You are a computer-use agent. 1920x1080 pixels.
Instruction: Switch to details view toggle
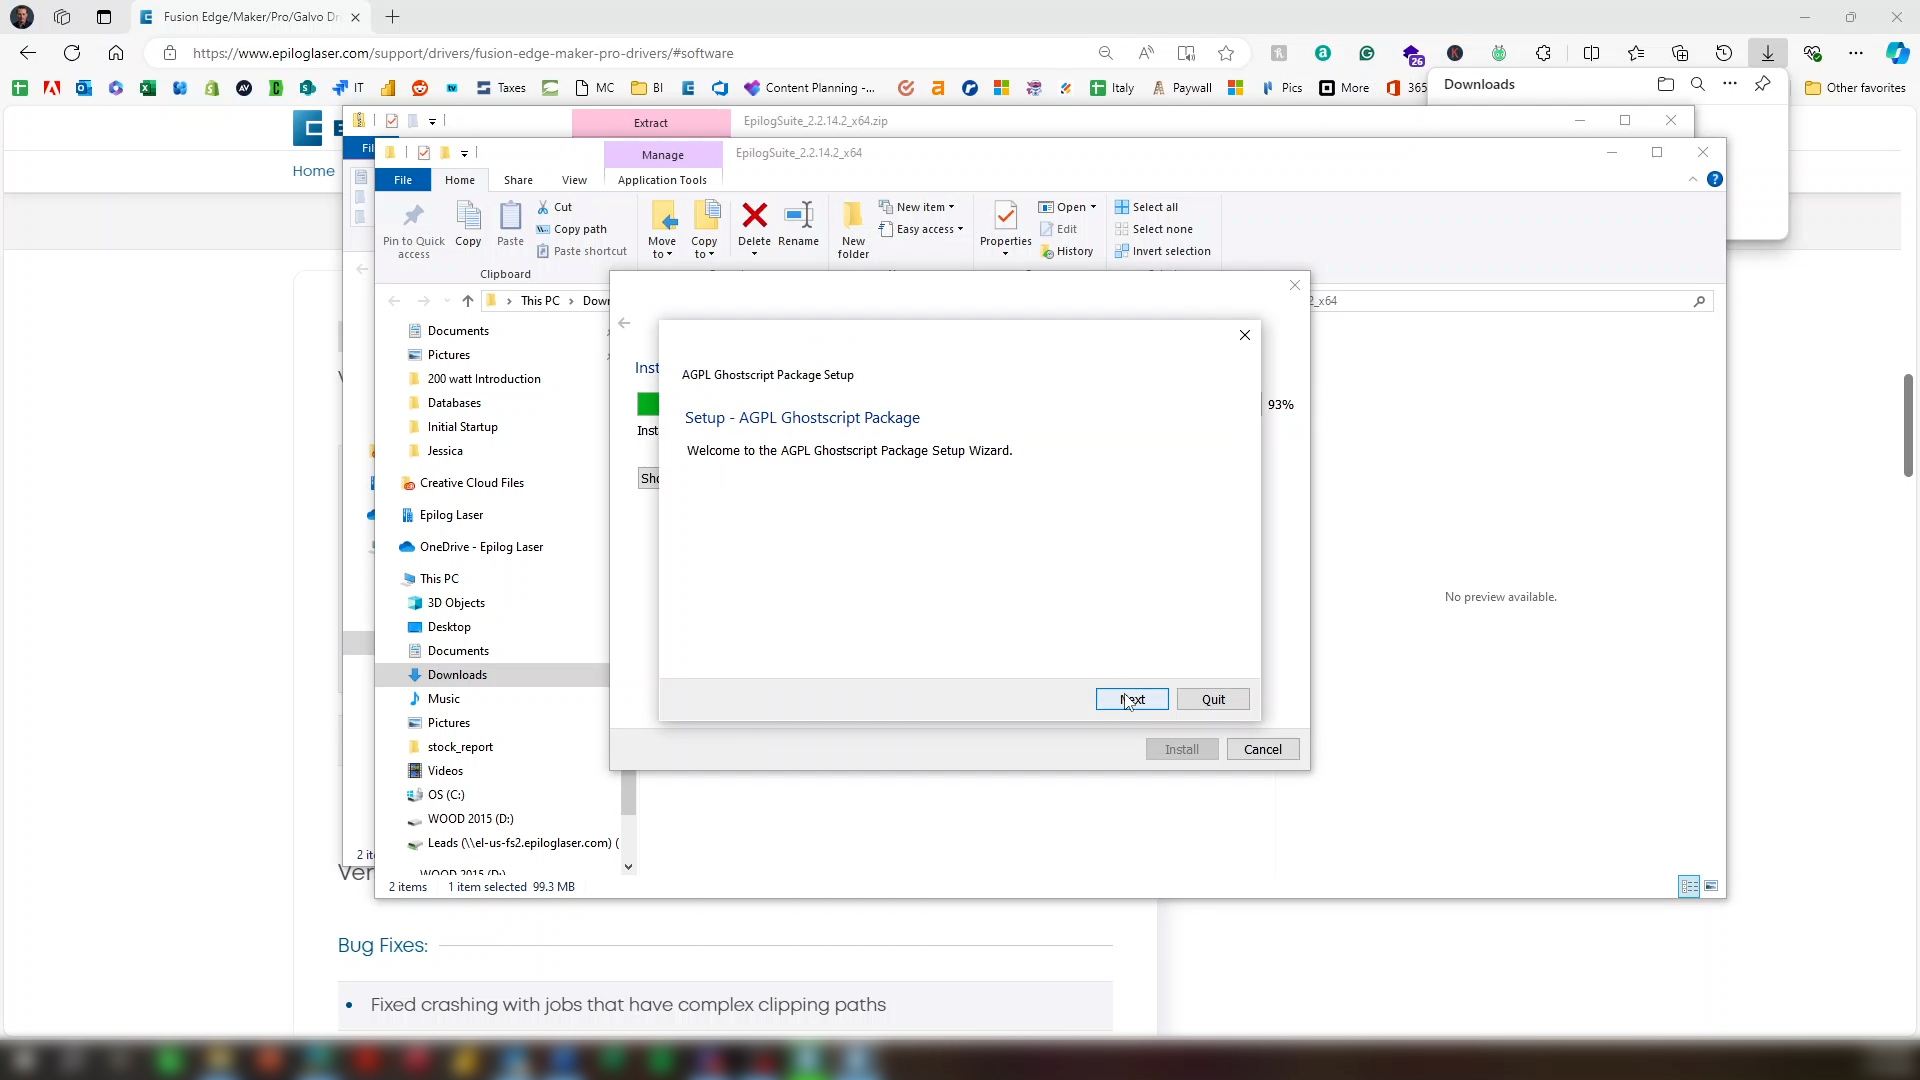[1689, 887]
